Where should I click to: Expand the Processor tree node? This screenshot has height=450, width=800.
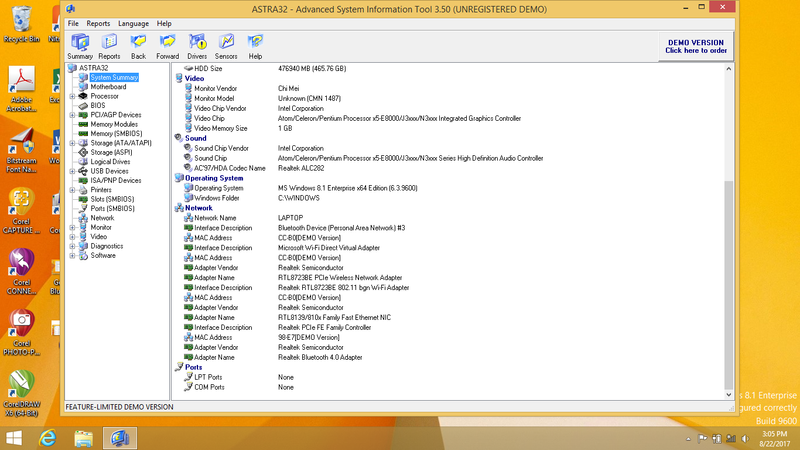pyautogui.click(x=72, y=96)
